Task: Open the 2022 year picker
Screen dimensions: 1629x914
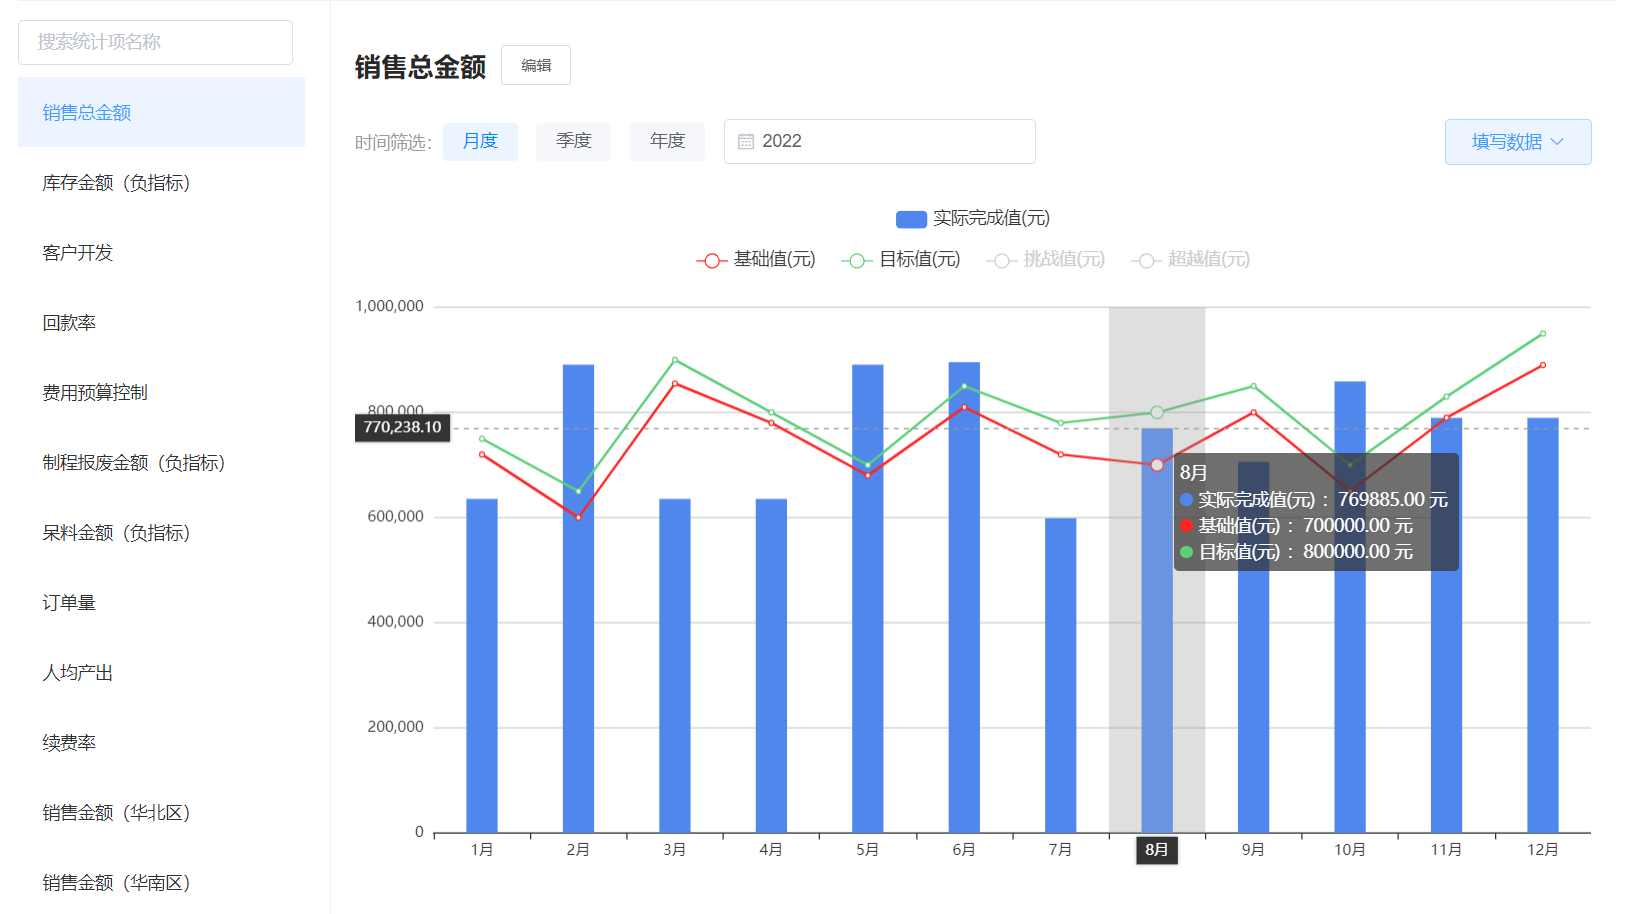Action: tap(880, 142)
